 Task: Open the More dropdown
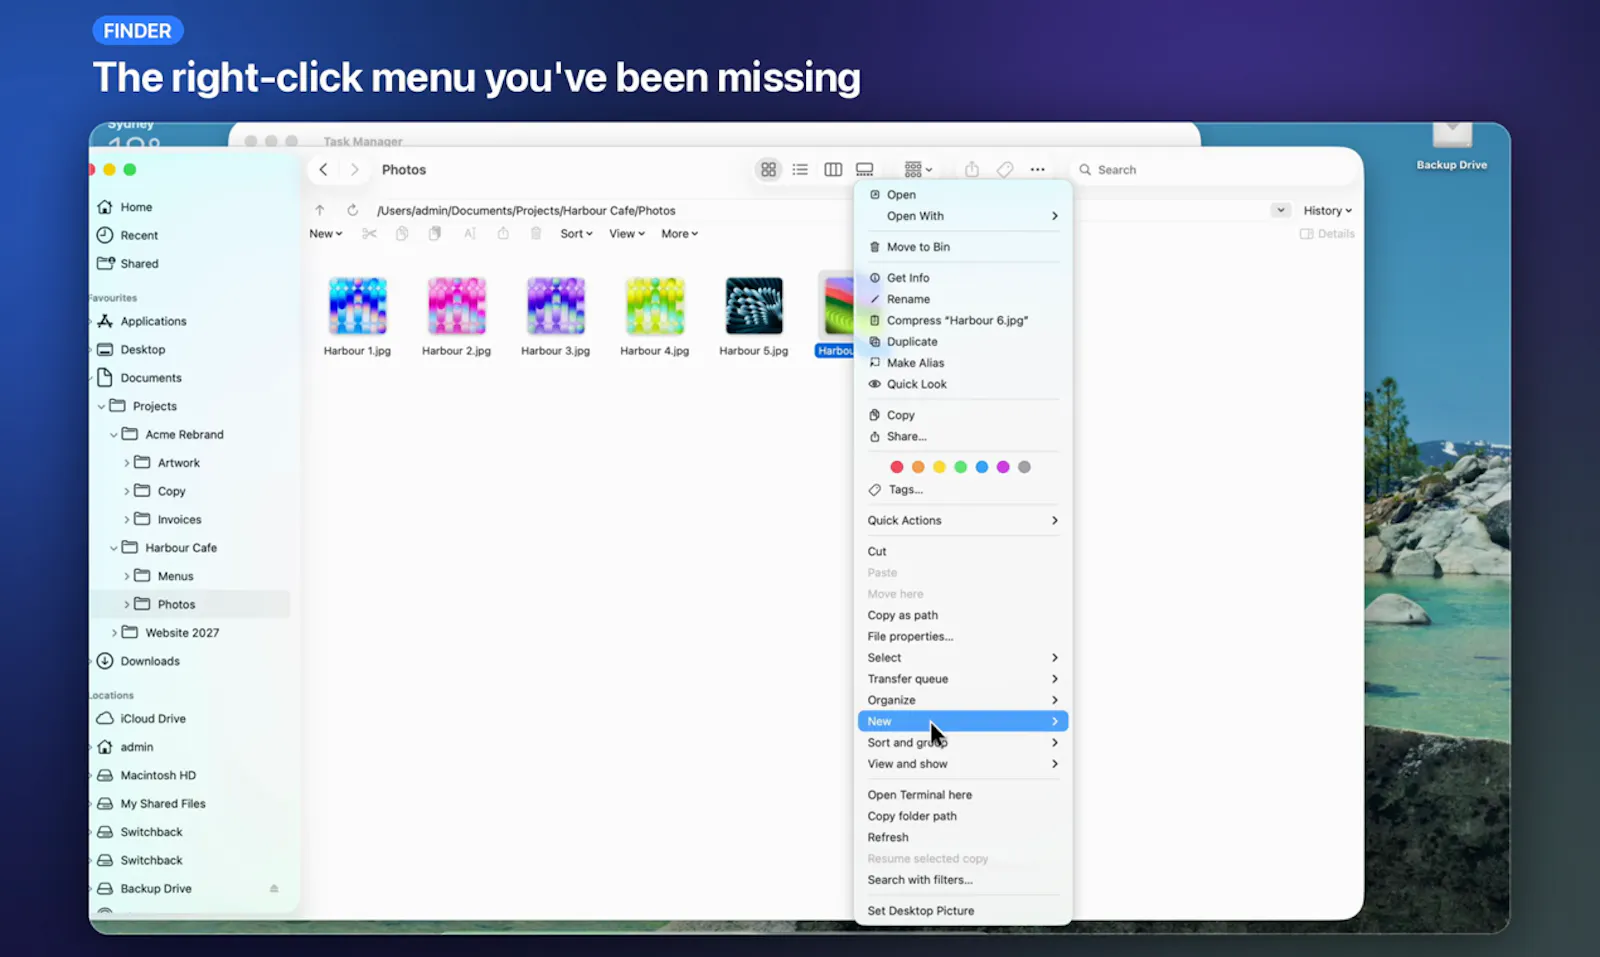click(679, 234)
